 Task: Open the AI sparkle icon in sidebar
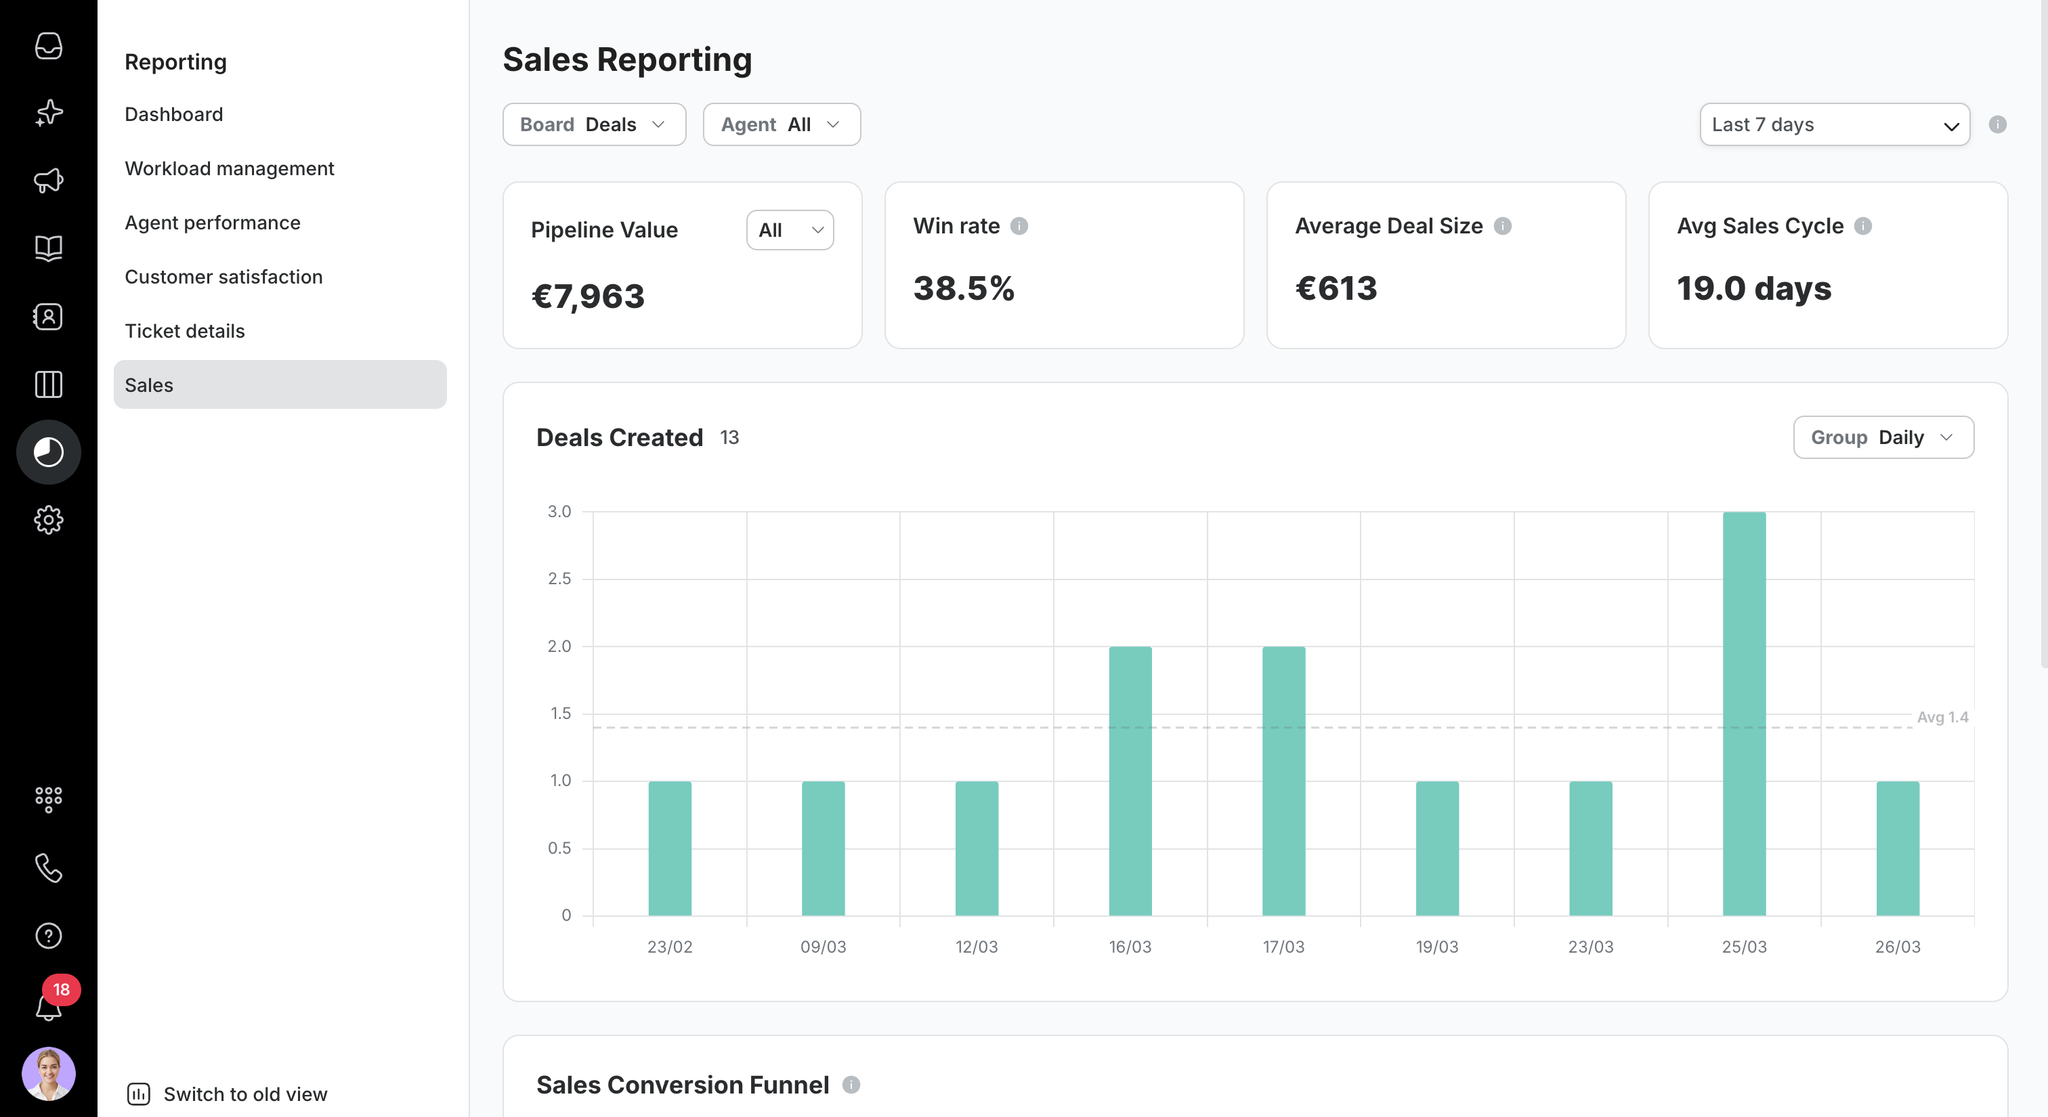(48, 113)
